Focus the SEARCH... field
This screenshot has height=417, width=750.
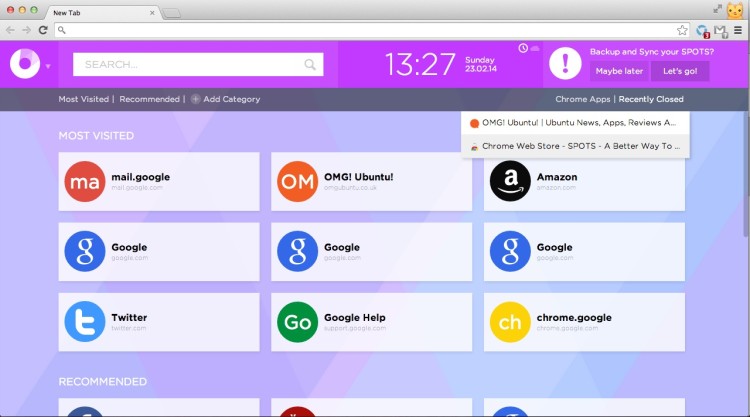pos(198,65)
